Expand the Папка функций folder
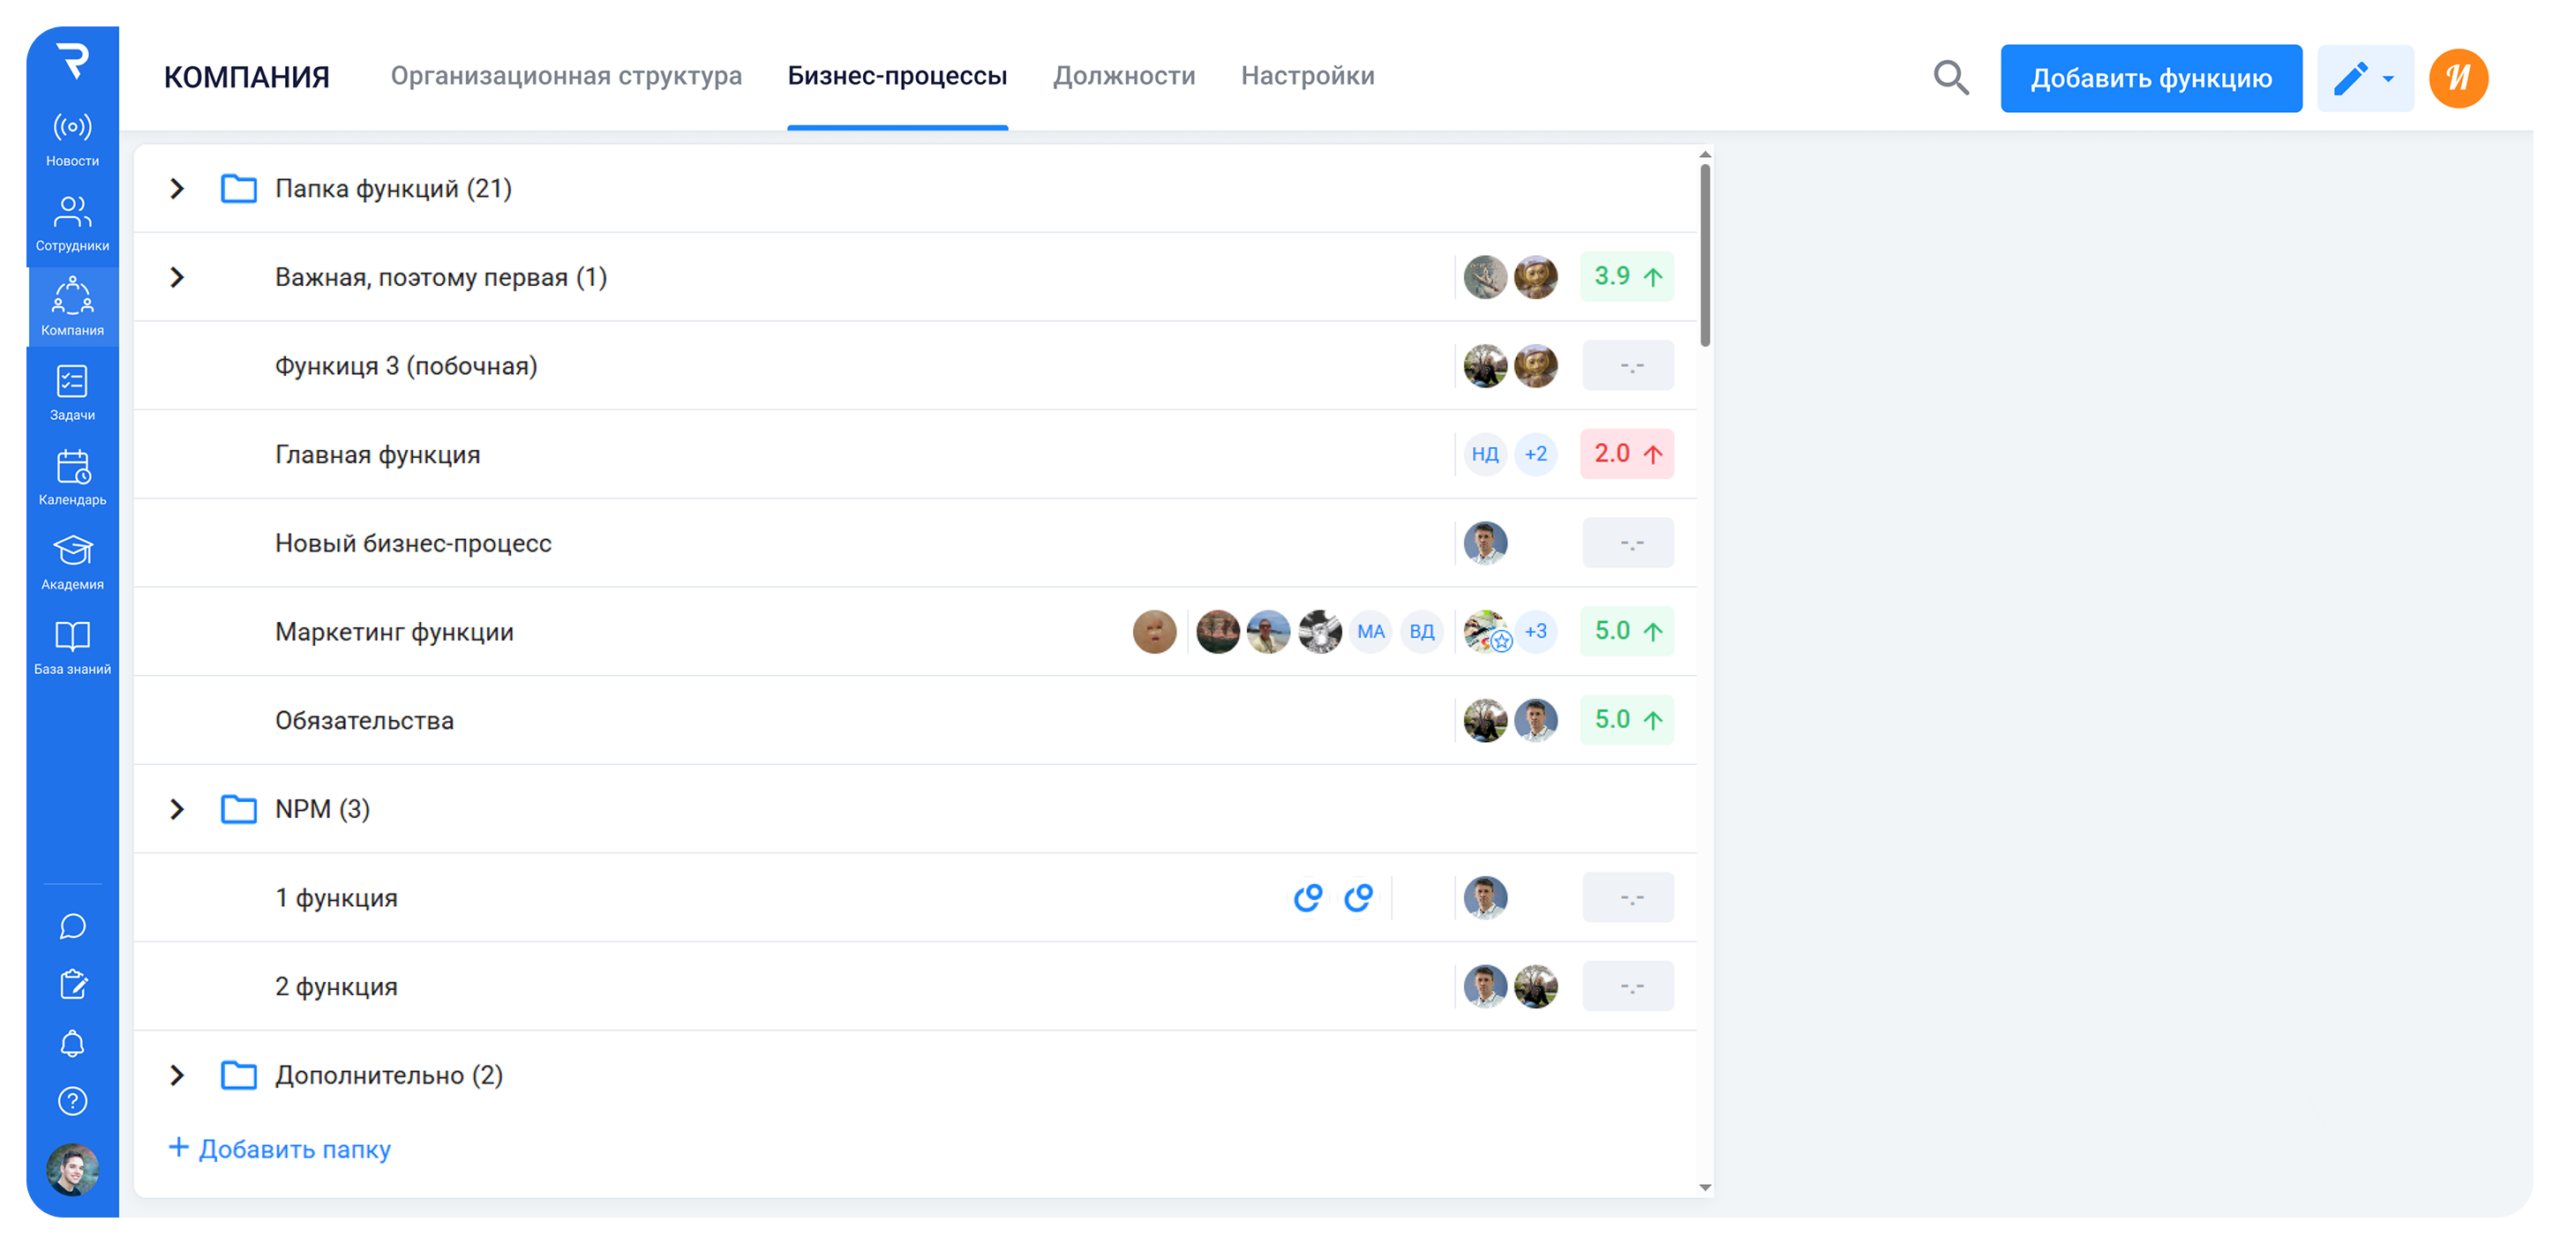This screenshot has height=1244, width=2560. [x=177, y=188]
